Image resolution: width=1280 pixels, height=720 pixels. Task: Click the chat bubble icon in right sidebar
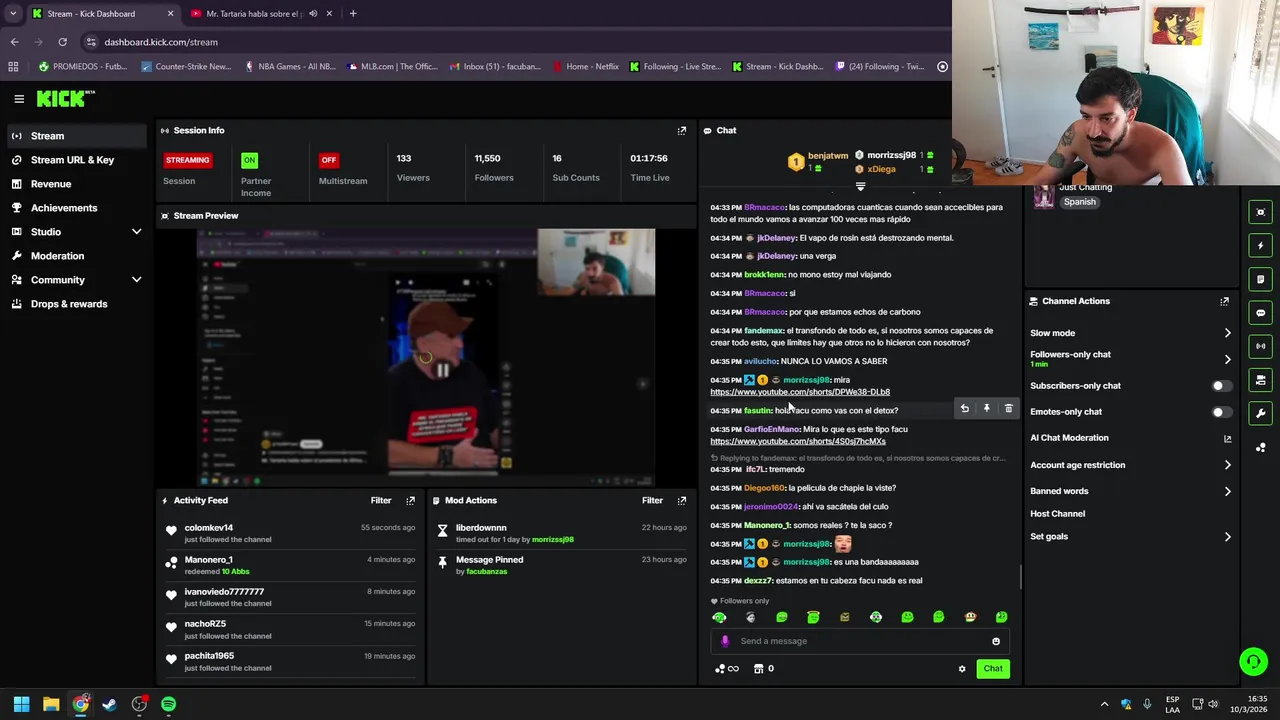tap(1261, 313)
